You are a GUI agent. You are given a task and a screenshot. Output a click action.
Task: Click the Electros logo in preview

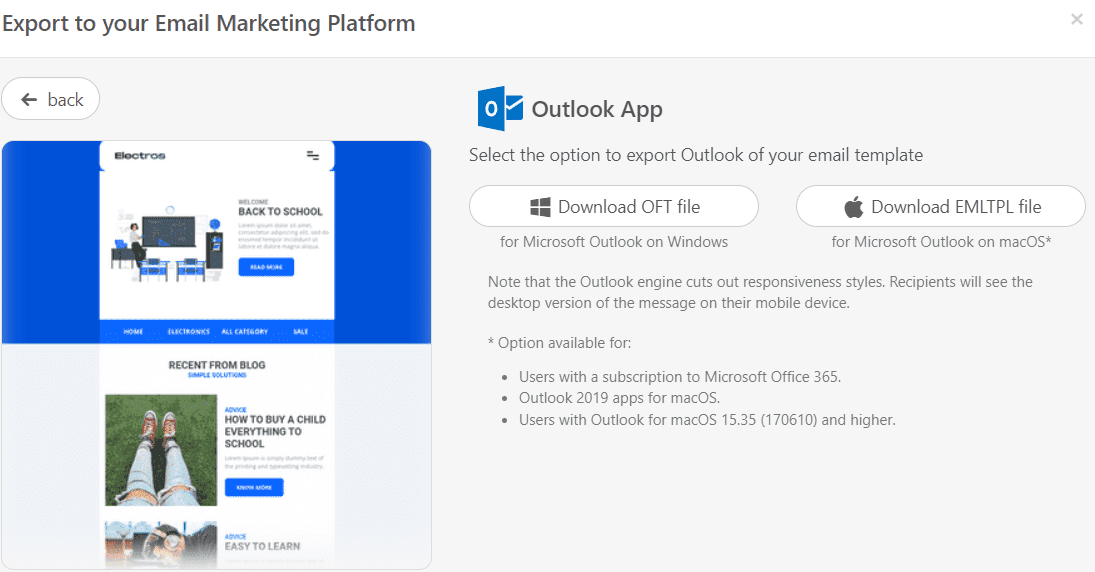click(140, 156)
